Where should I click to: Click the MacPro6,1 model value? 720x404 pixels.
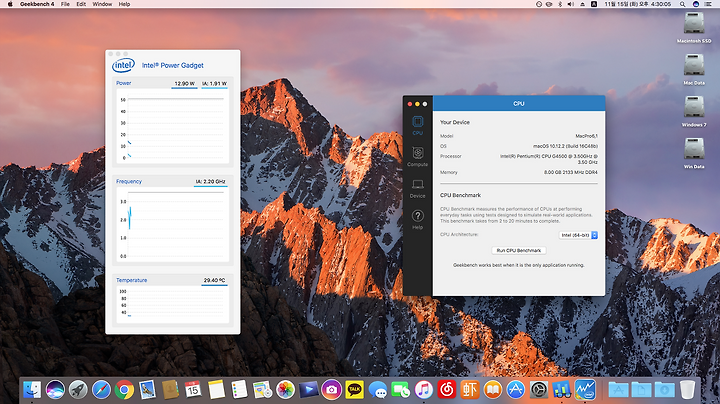coord(586,136)
